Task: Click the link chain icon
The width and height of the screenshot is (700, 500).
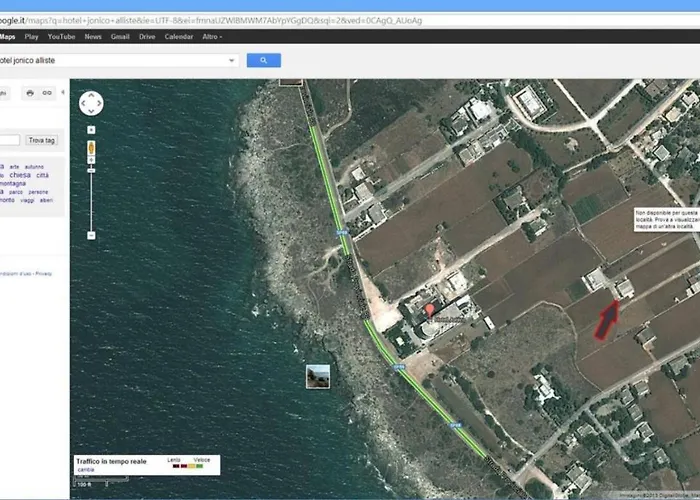Action: tap(47, 93)
